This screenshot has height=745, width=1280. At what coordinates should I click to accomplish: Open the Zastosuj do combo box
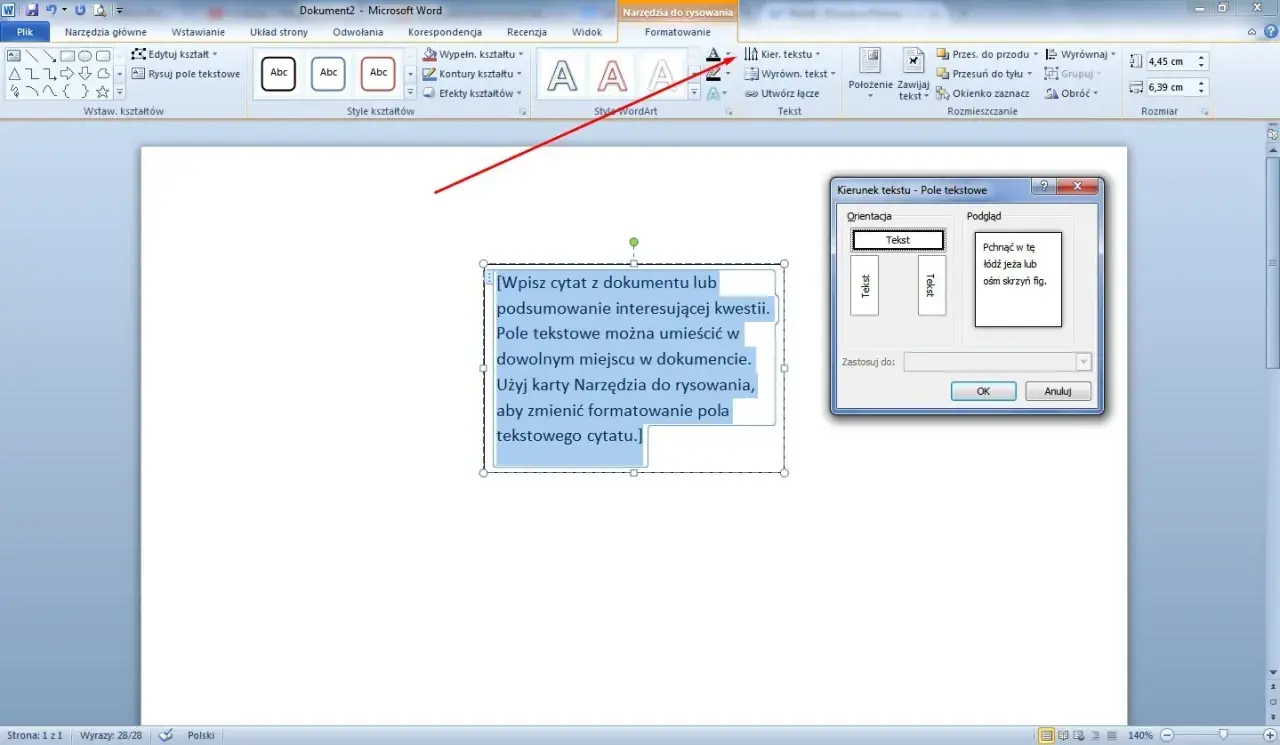tap(997, 362)
